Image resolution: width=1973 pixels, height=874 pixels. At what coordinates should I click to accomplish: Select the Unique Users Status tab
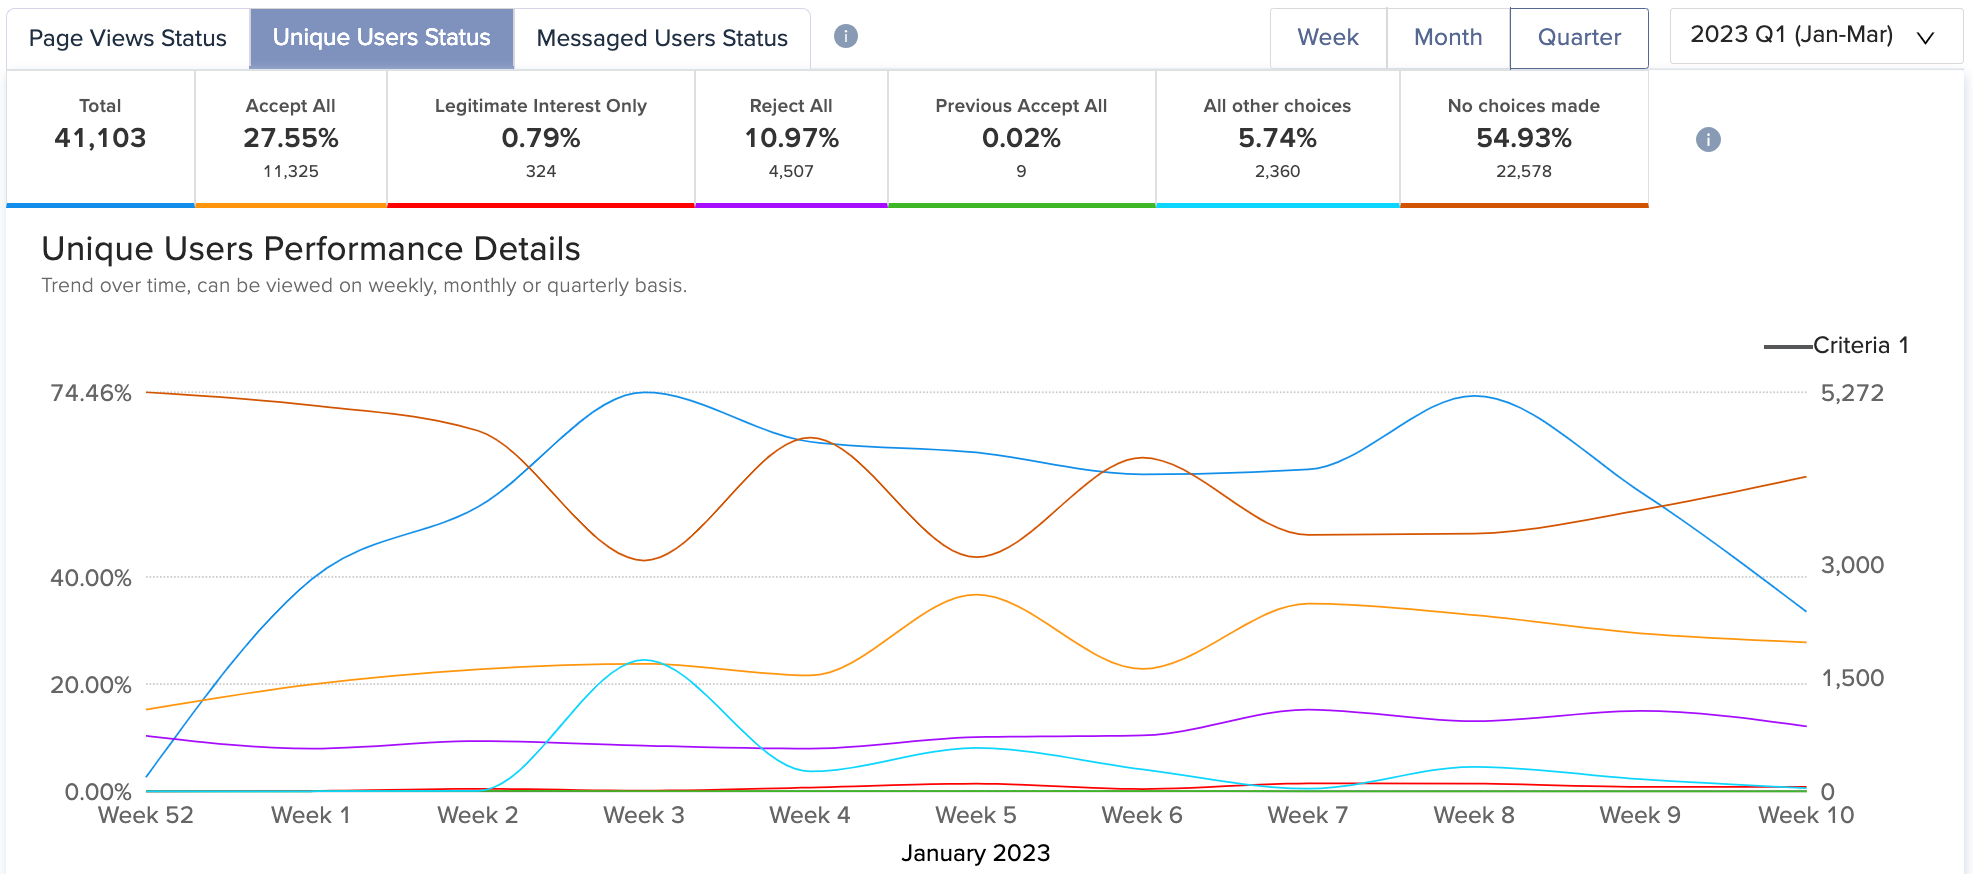tap(382, 38)
